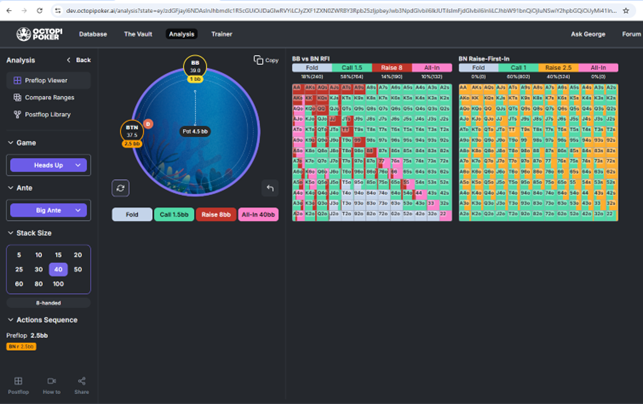Viewport: 643px width, 404px height.
Task: Open the How to guide icon
Action: (x=51, y=385)
